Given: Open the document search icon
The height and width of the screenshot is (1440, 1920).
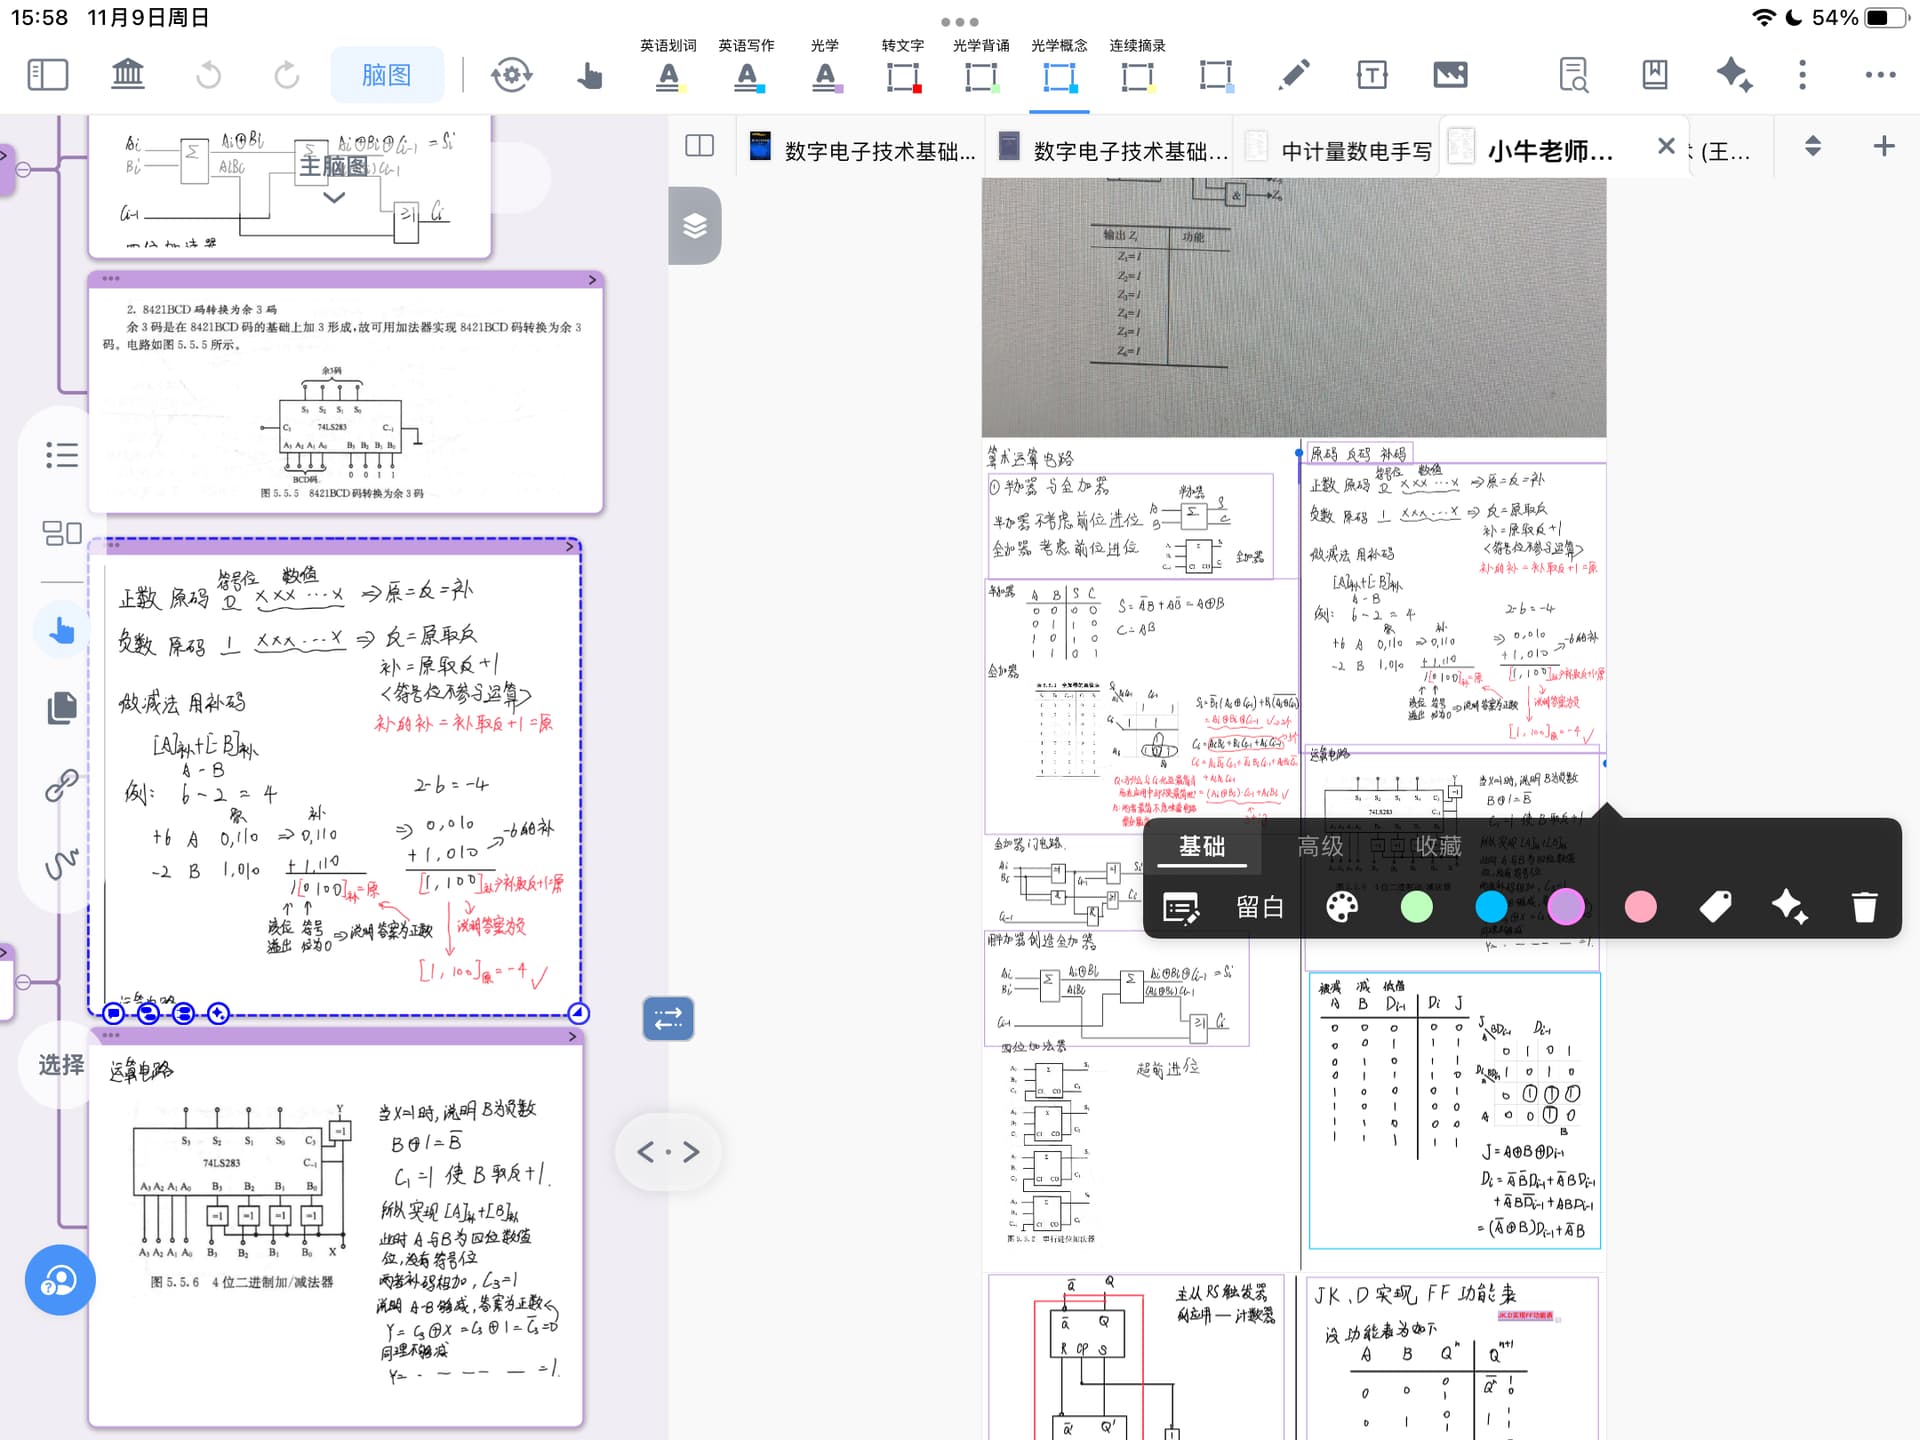Looking at the screenshot, I should pyautogui.click(x=1574, y=75).
